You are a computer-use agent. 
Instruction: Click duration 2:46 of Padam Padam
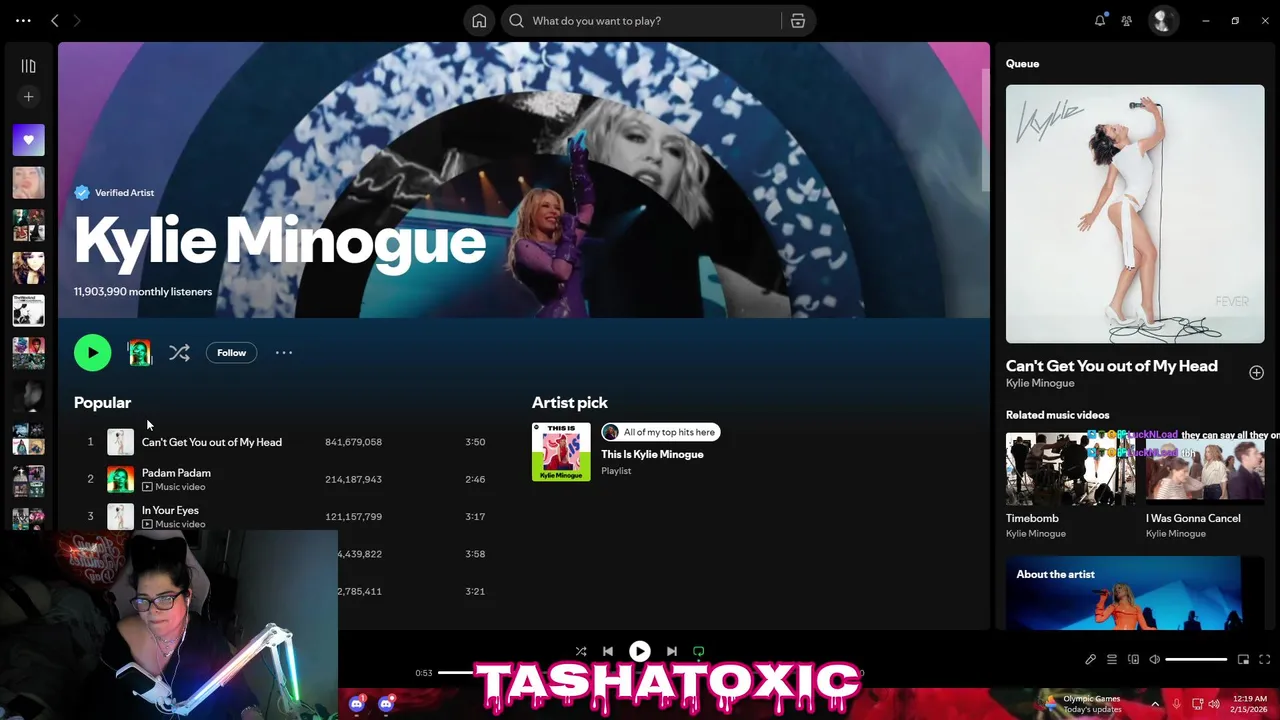point(475,479)
